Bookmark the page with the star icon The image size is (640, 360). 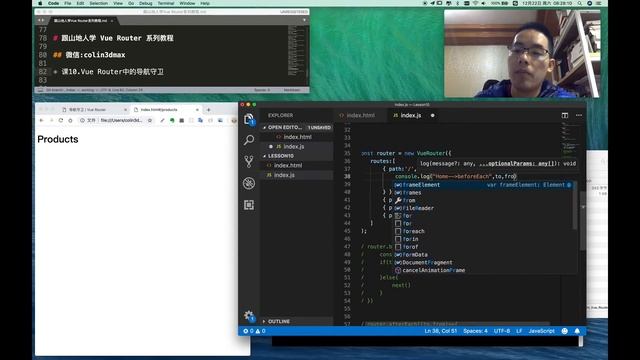point(150,120)
